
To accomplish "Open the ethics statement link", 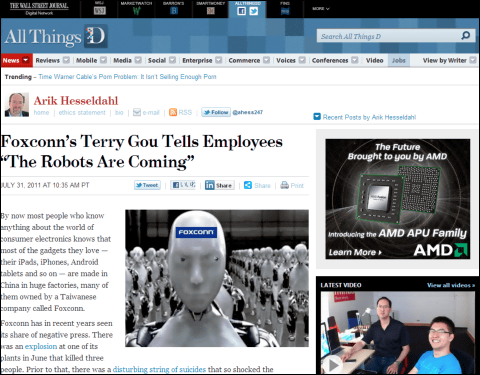I will tap(82, 112).
